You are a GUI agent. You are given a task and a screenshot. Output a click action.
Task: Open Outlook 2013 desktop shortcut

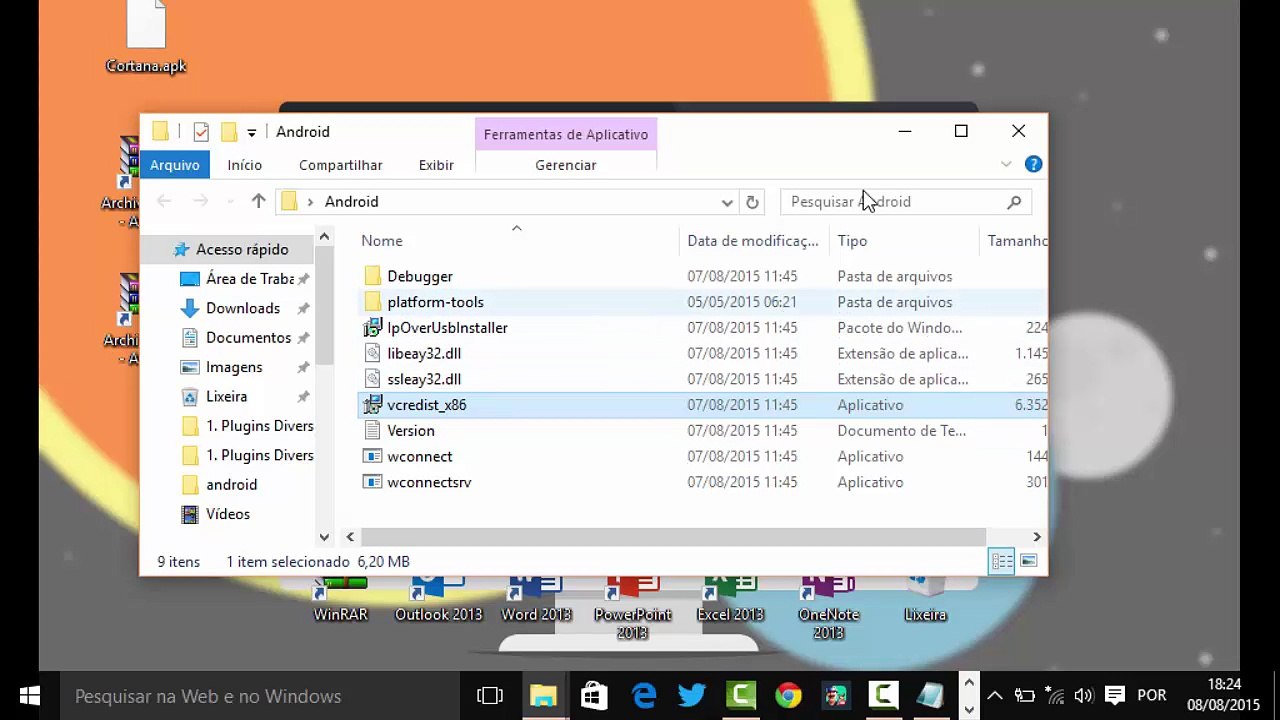(x=438, y=600)
